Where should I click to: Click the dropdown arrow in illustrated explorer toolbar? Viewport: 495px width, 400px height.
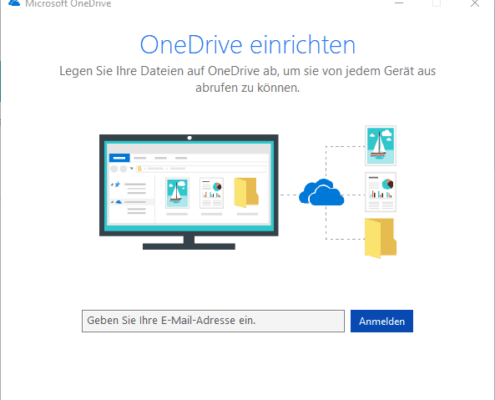point(132,169)
